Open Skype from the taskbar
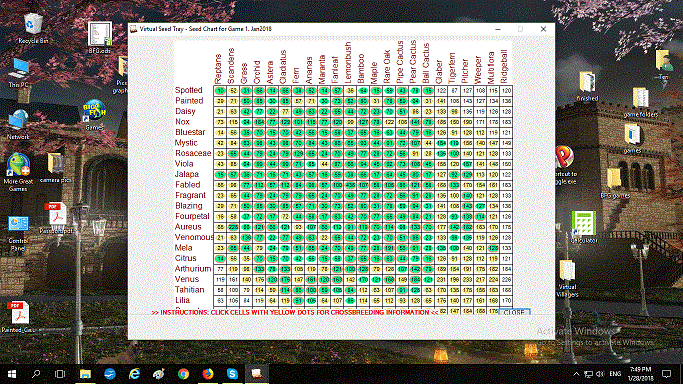This screenshot has height=384, width=683. pos(232,374)
